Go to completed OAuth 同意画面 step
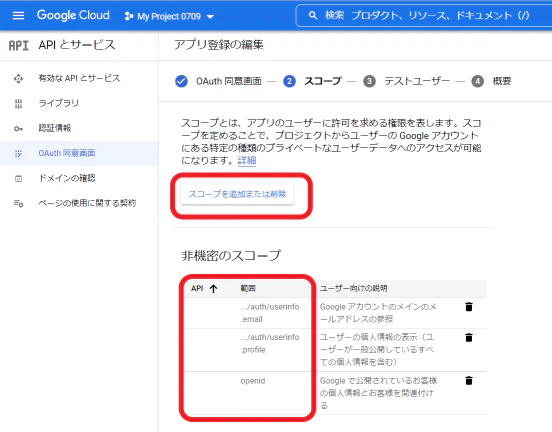The image size is (552, 432). point(218,81)
